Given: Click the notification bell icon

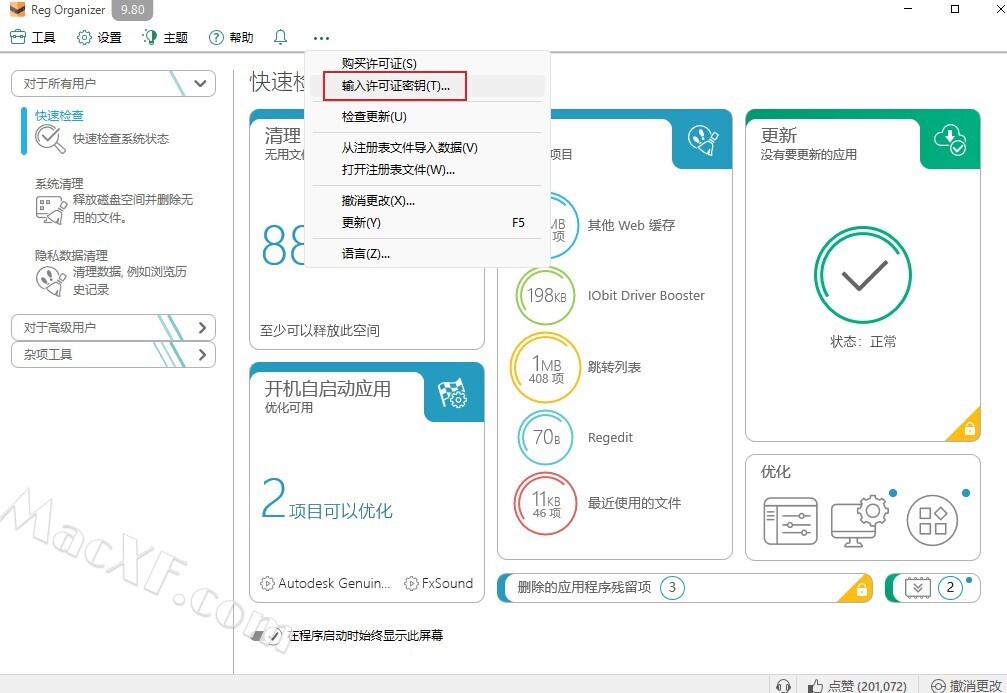Looking at the screenshot, I should [280, 37].
